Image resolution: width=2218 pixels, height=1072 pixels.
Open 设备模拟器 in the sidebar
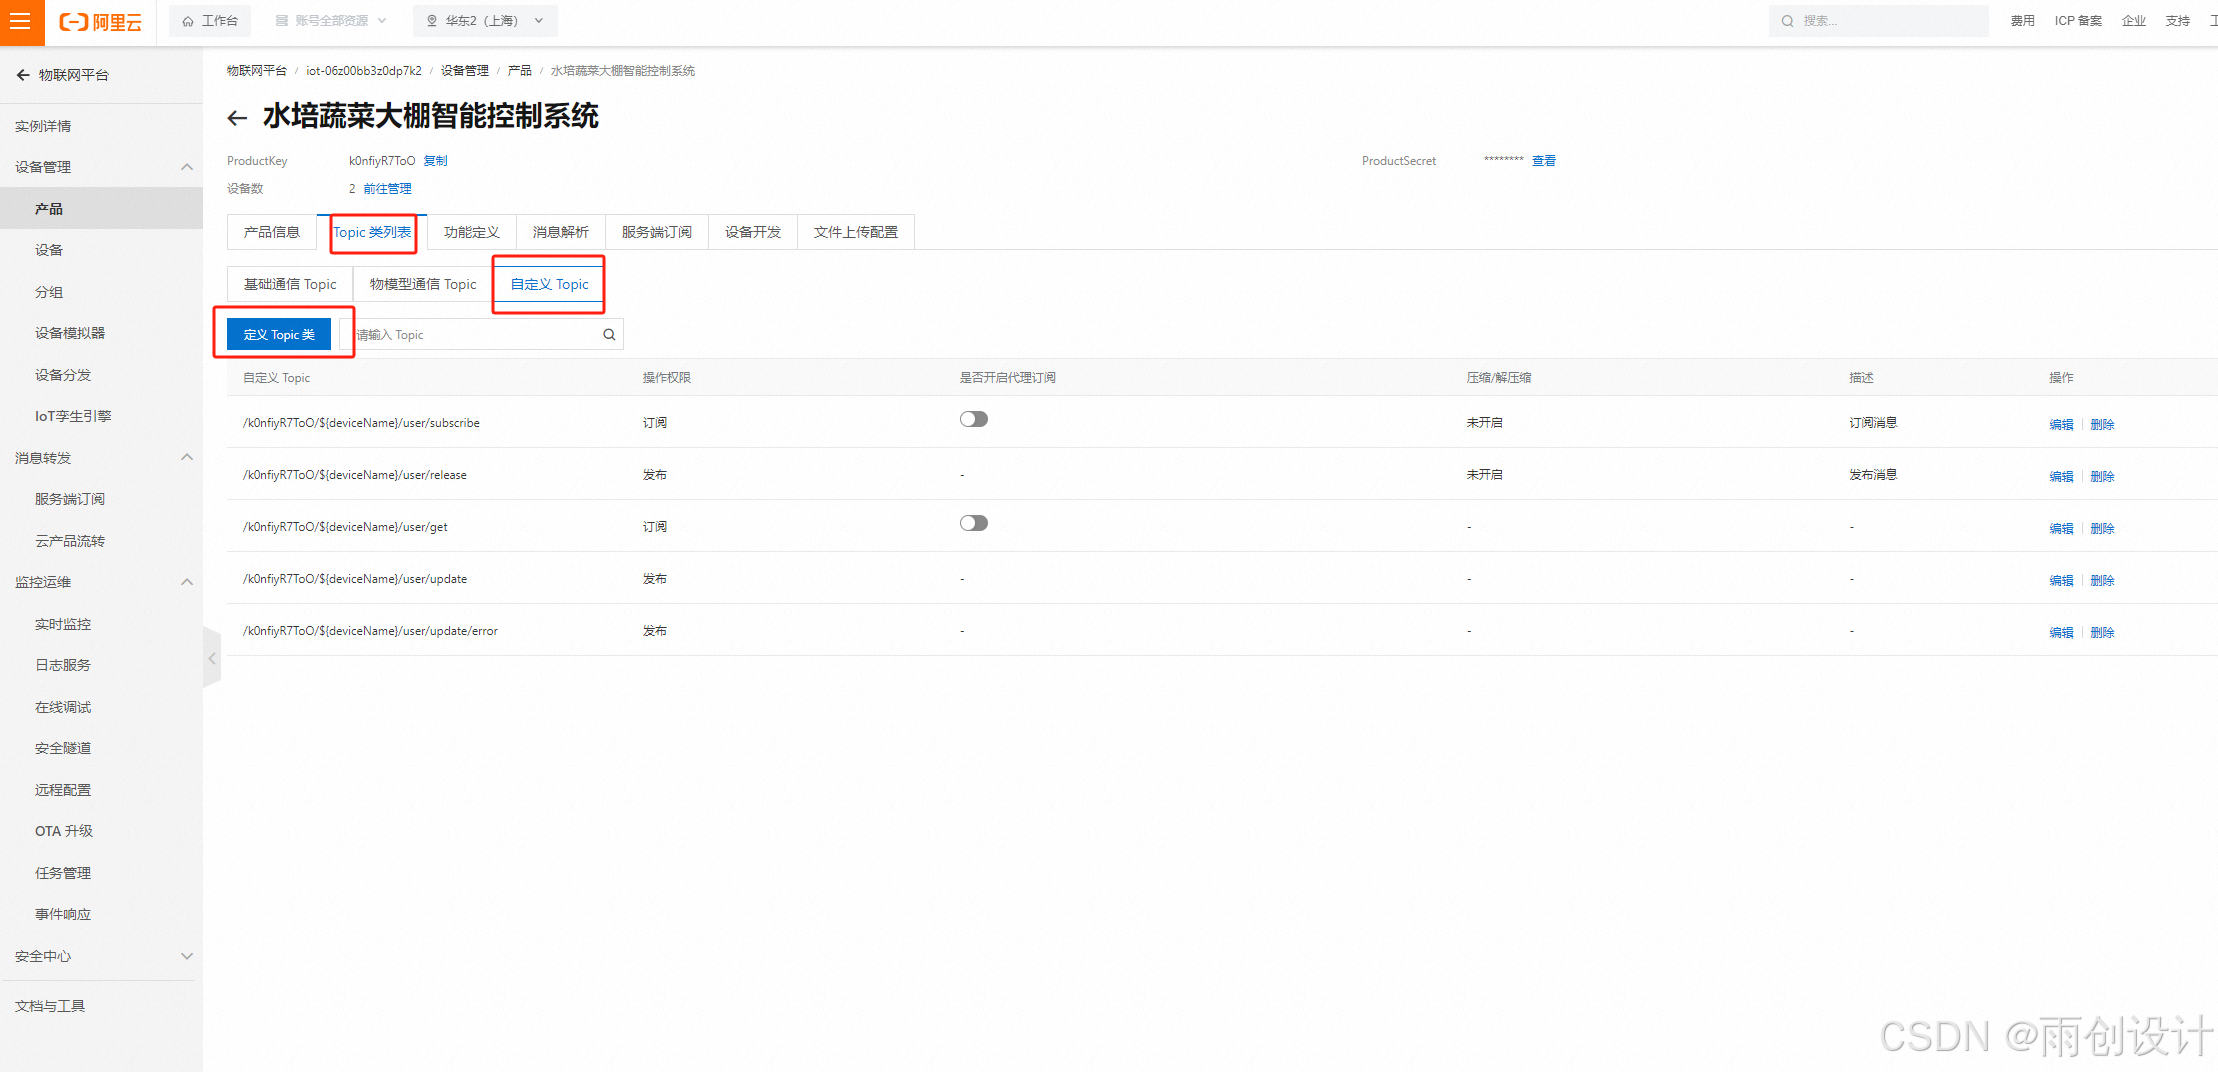coord(70,333)
